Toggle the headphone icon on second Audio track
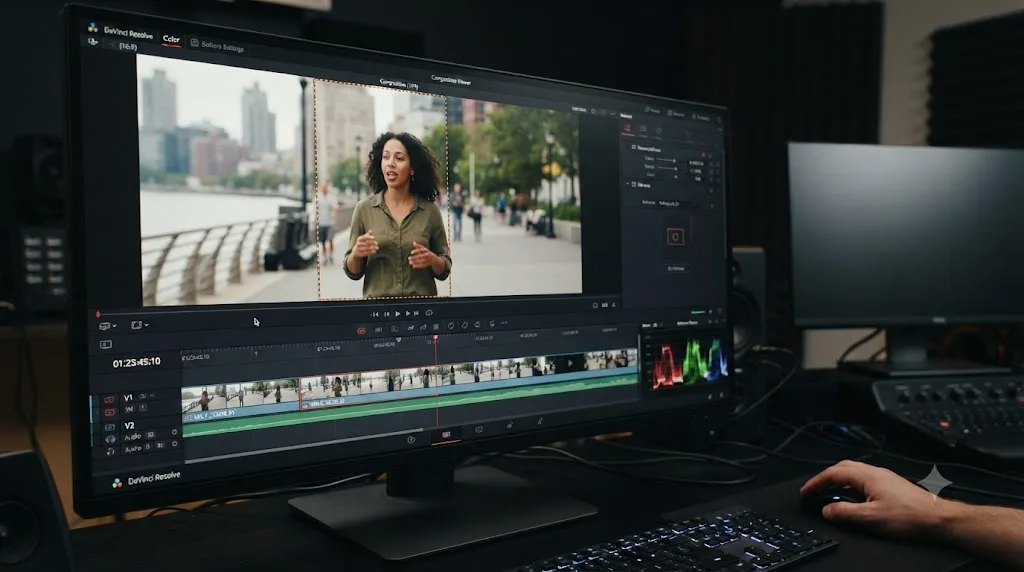 coord(110,451)
